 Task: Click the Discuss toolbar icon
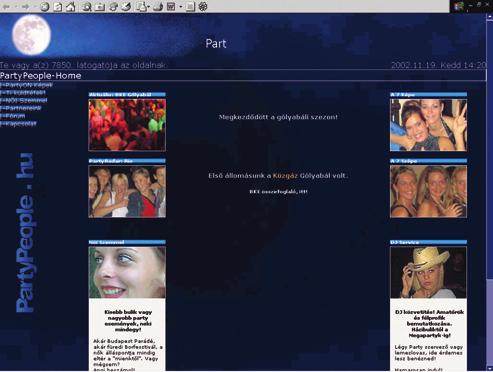190,7
